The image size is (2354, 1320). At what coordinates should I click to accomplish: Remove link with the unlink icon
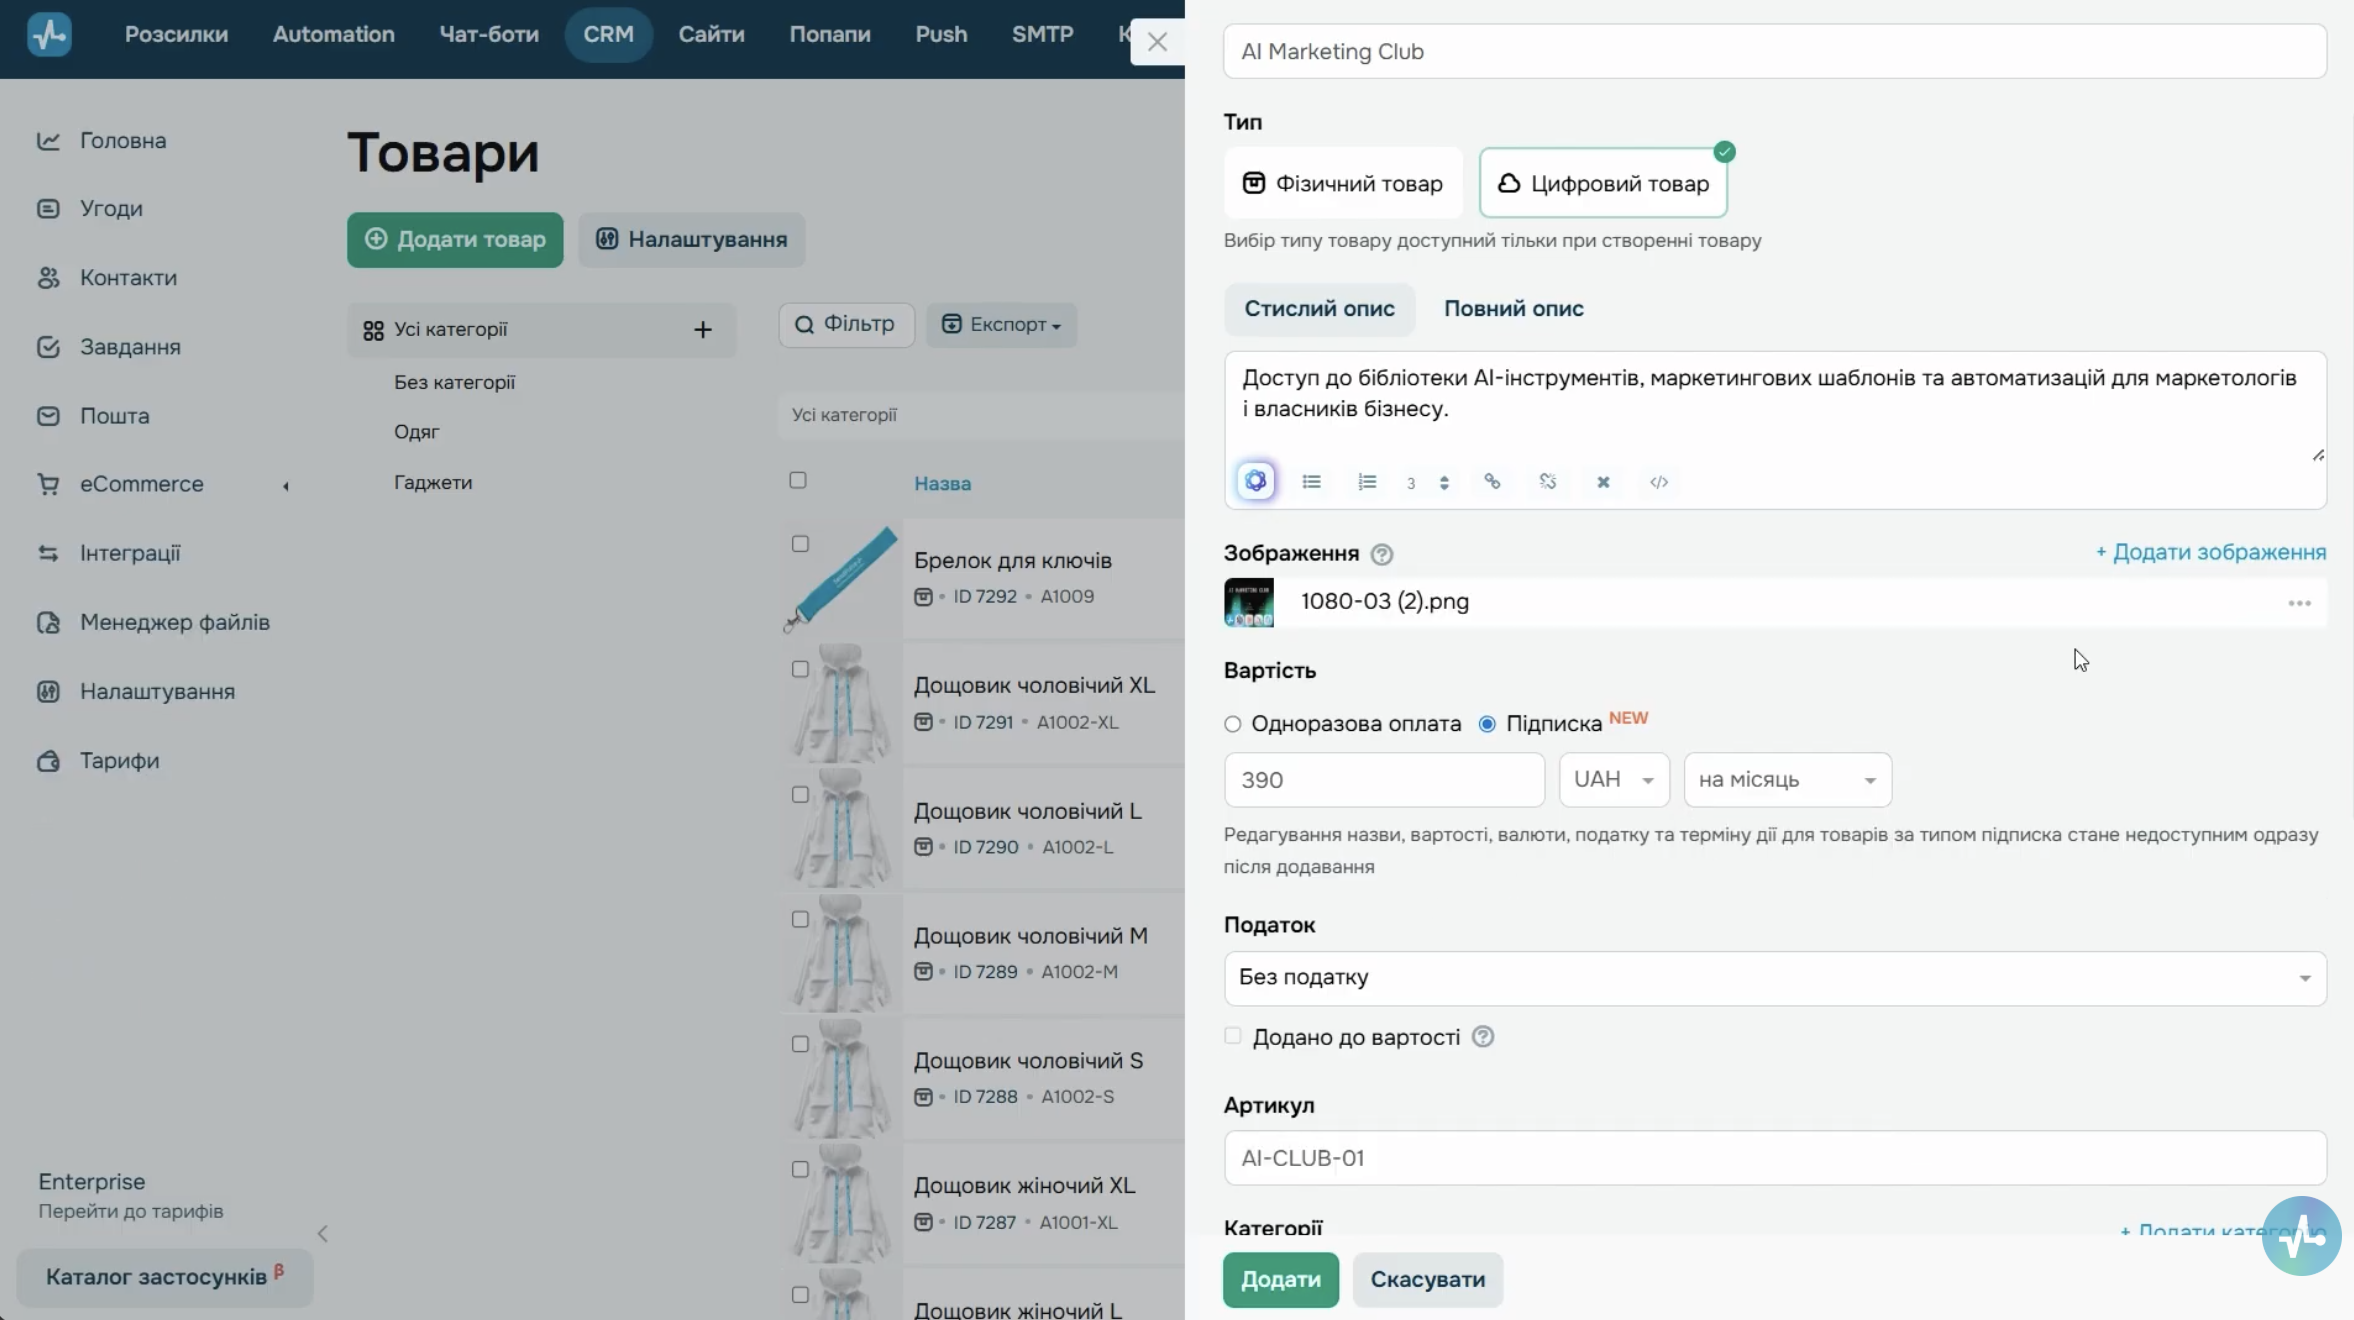(x=1548, y=482)
